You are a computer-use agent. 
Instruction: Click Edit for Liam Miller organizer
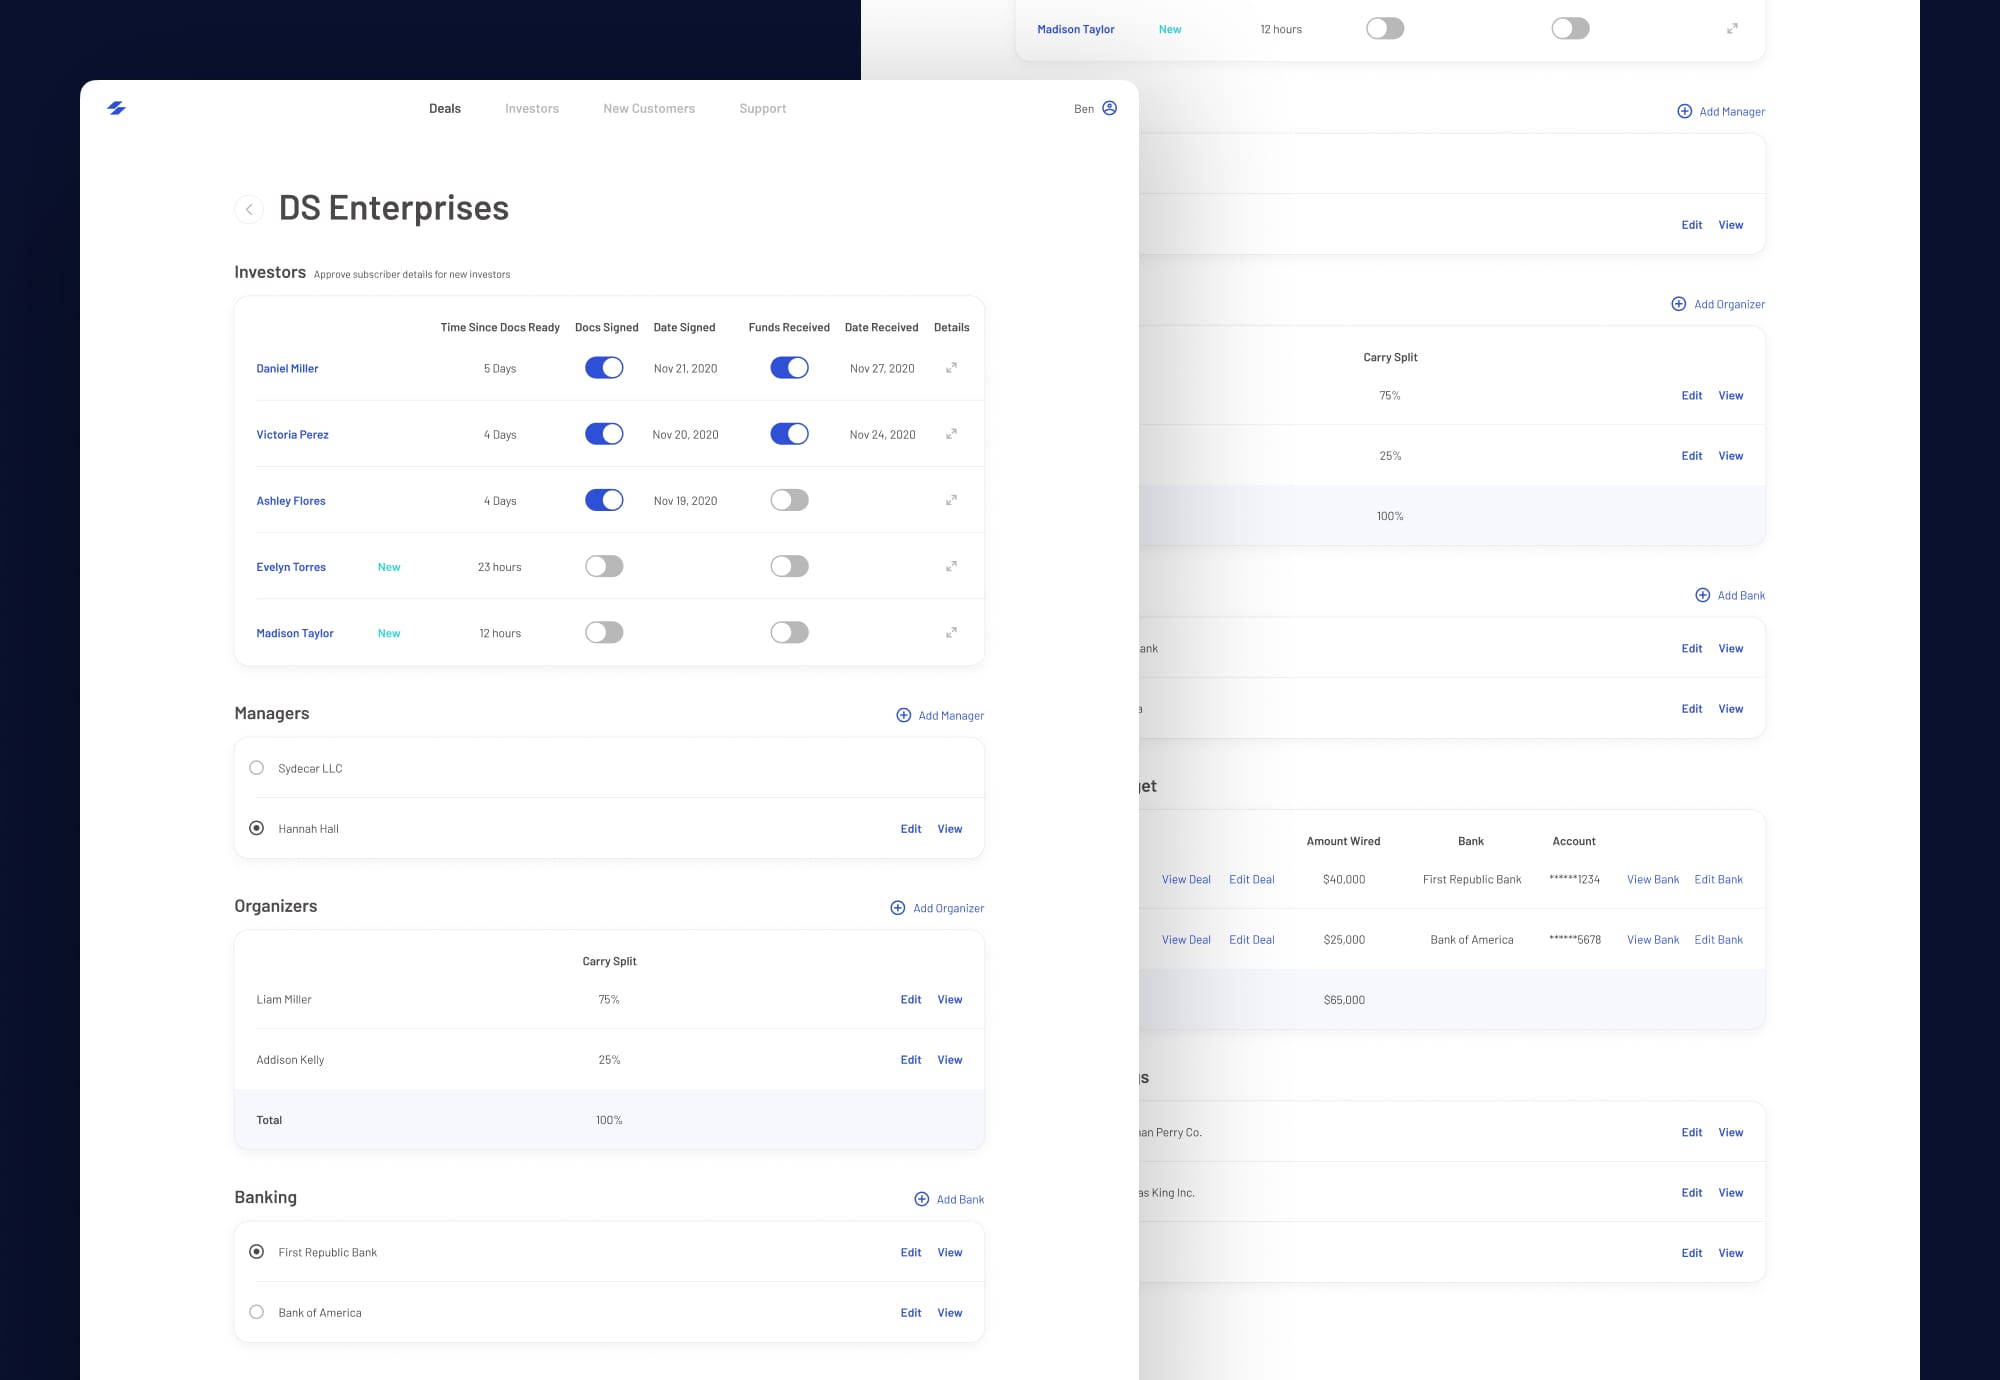910,1000
